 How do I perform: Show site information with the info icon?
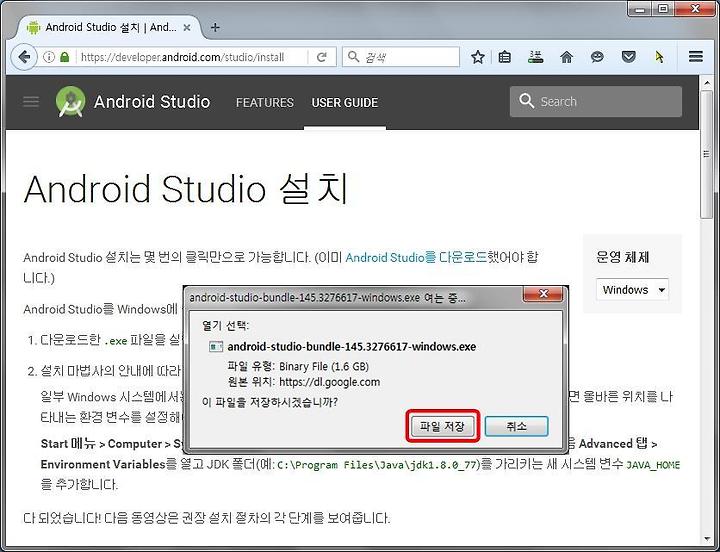(49, 57)
